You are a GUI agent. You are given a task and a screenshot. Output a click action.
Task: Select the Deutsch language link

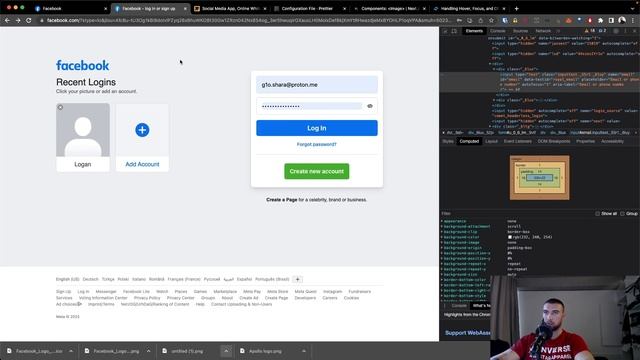(x=91, y=279)
